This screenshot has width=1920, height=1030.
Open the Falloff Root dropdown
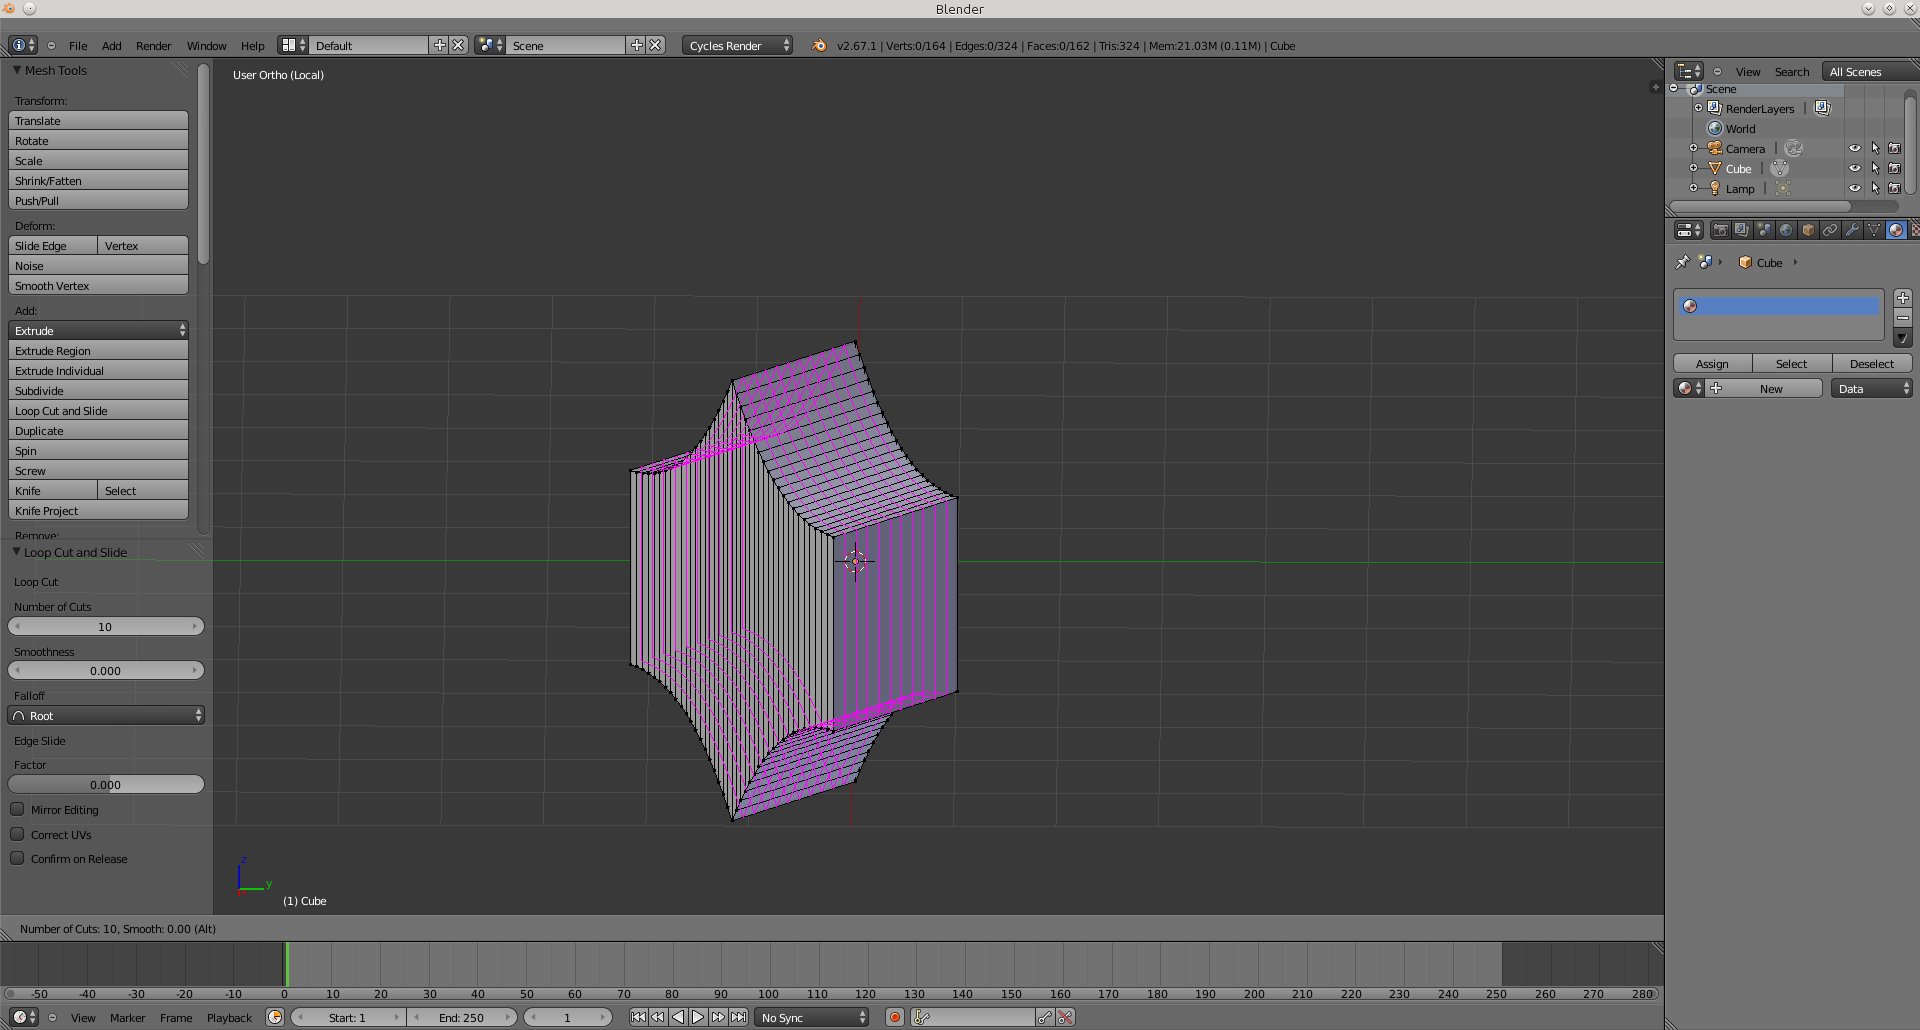(106, 715)
